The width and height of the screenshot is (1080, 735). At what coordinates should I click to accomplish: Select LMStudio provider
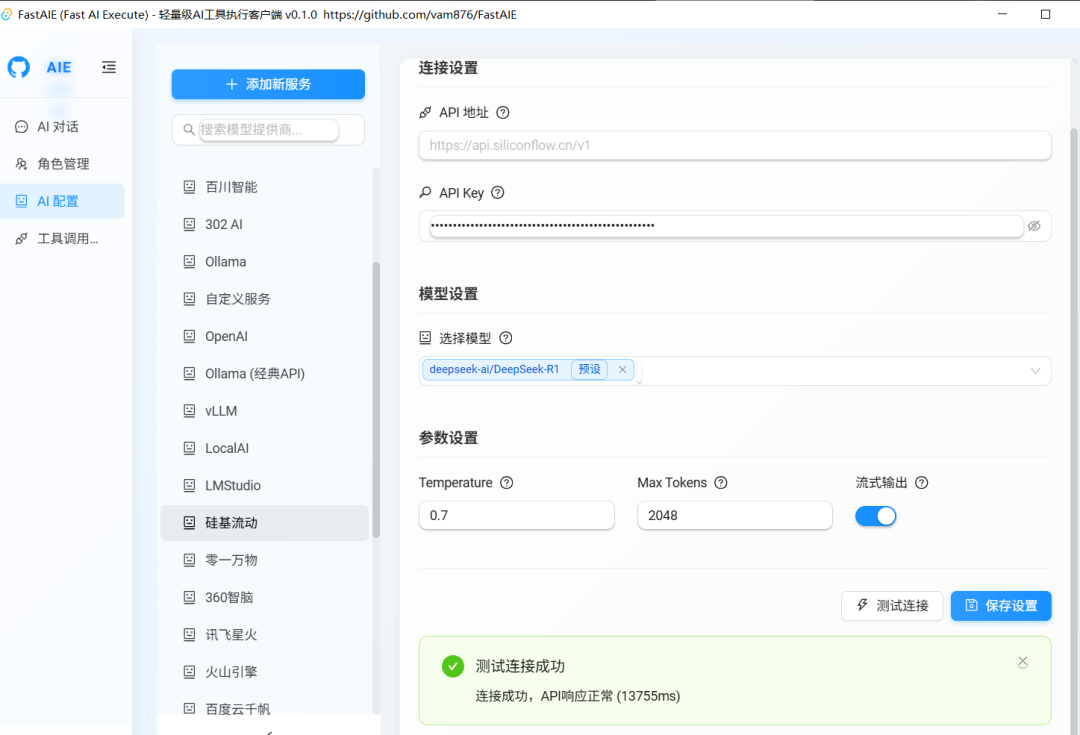[264, 485]
